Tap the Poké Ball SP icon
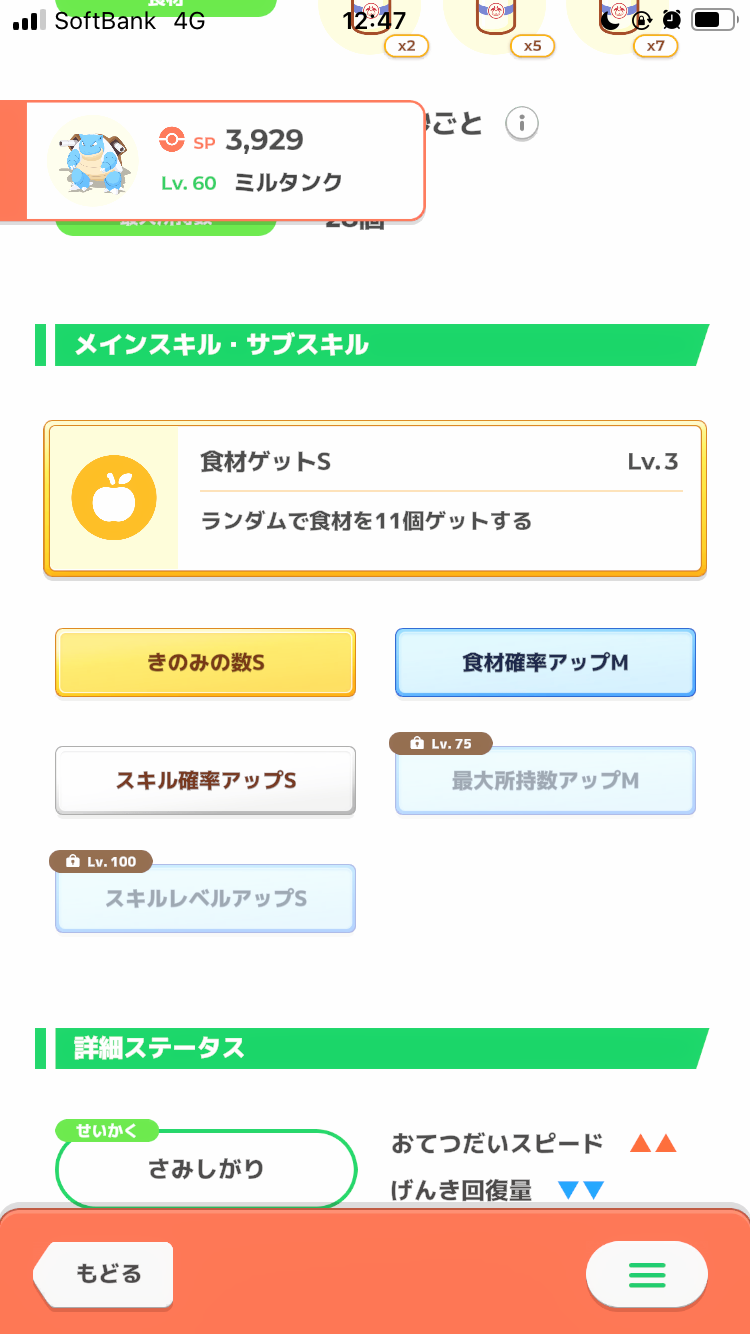Screen dimensions: 750x1334 coord(171,141)
